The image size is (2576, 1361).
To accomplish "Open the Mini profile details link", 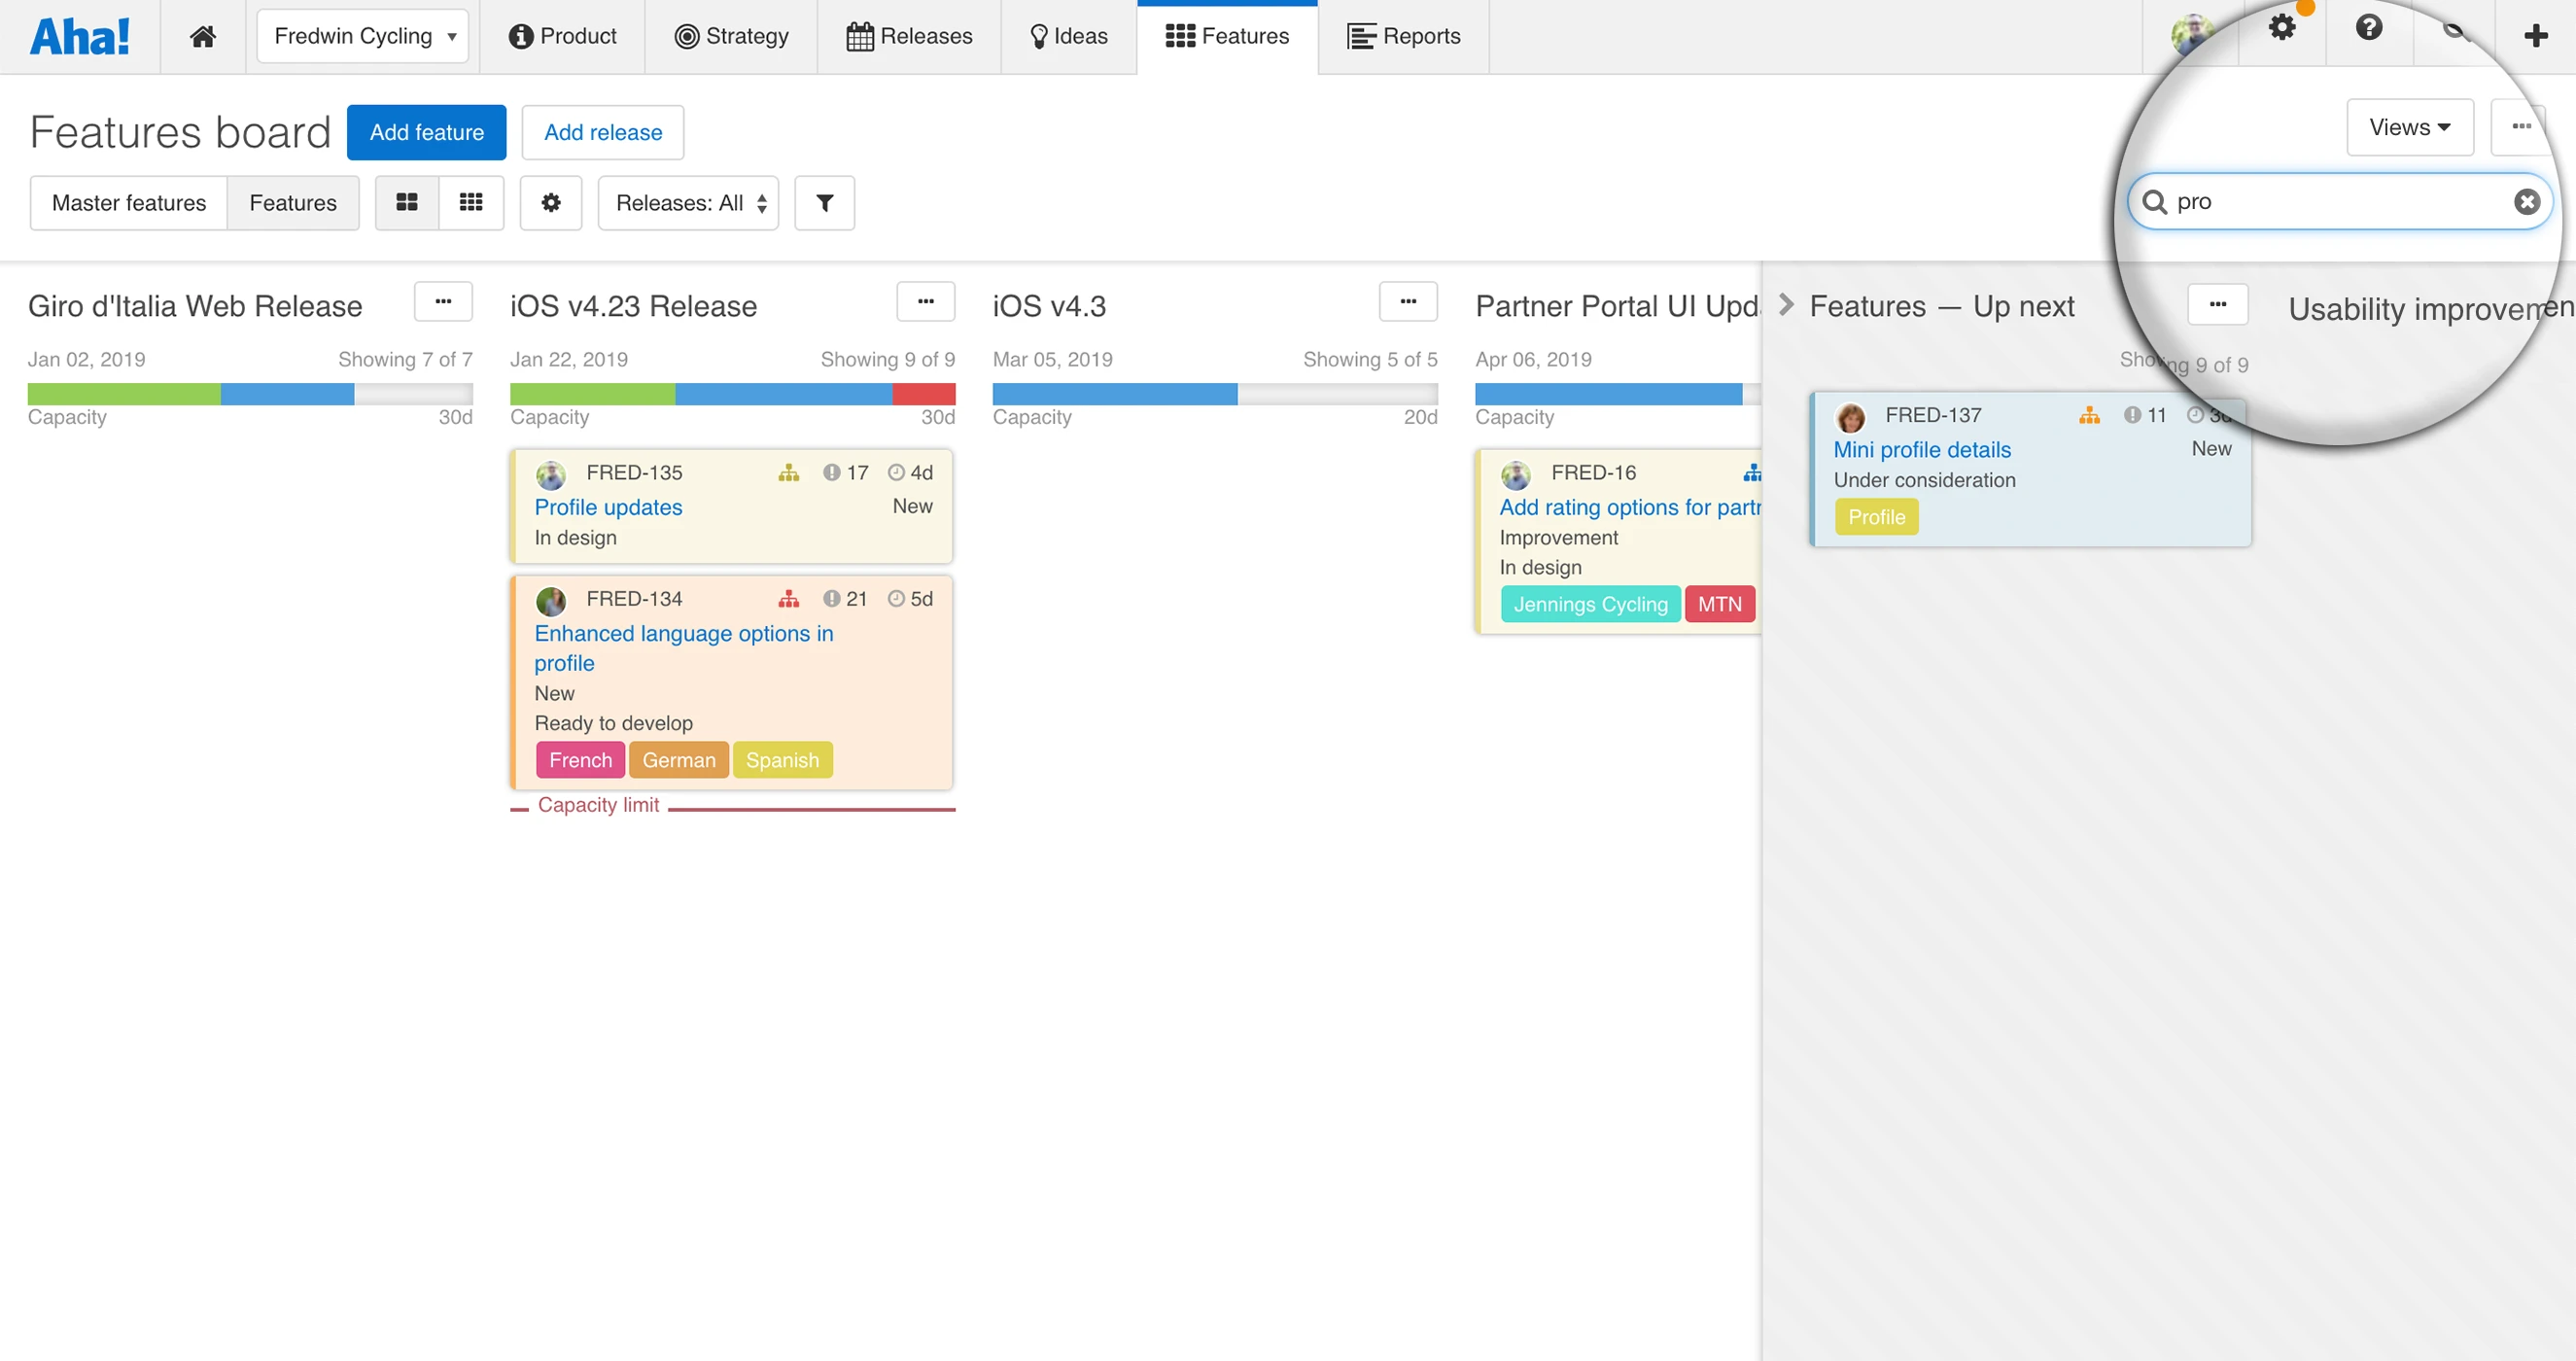I will 1921,450.
